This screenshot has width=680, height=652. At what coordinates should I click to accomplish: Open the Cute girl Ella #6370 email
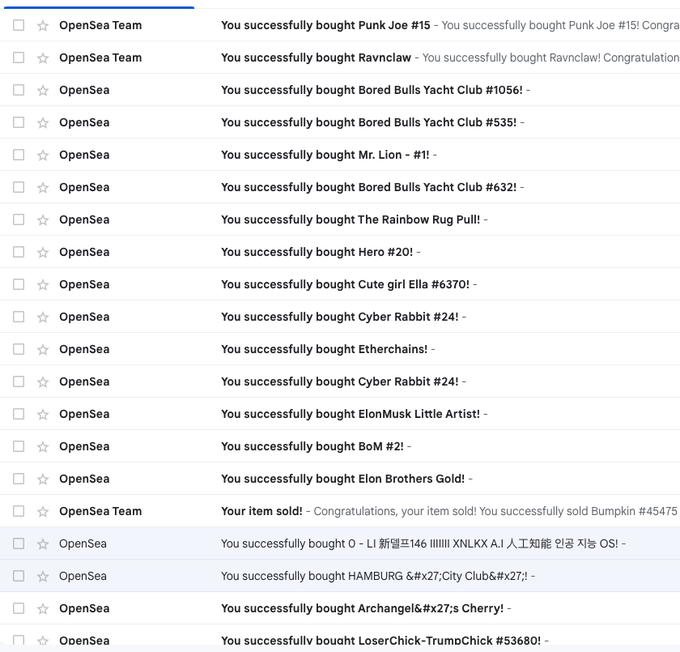pyautogui.click(x=340, y=284)
